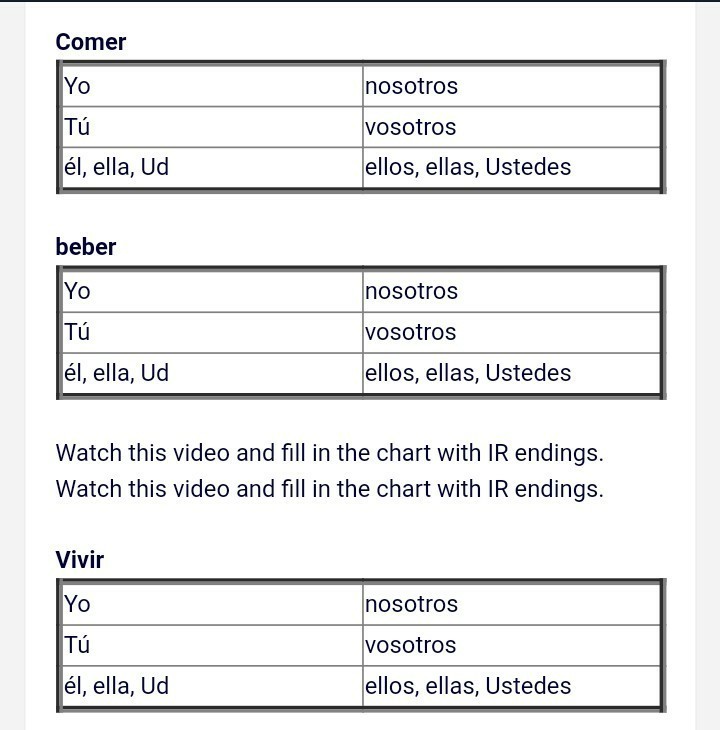This screenshot has height=730, width=720.
Task: Select the Tú cell under beber
Action: point(212,332)
